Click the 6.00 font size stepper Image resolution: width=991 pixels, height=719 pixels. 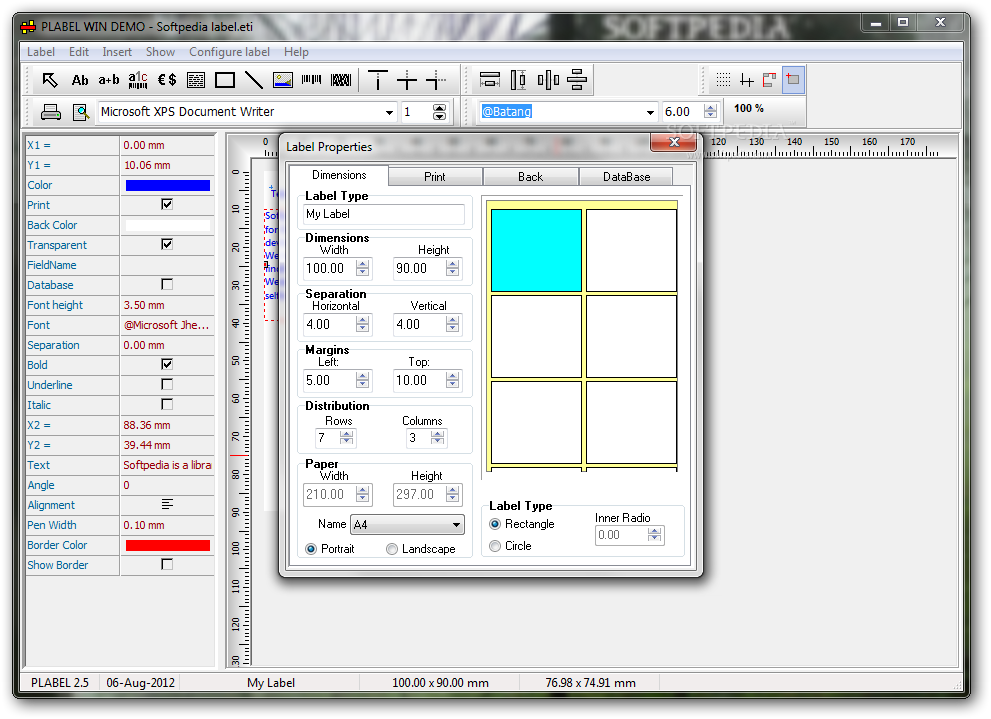tap(710, 112)
